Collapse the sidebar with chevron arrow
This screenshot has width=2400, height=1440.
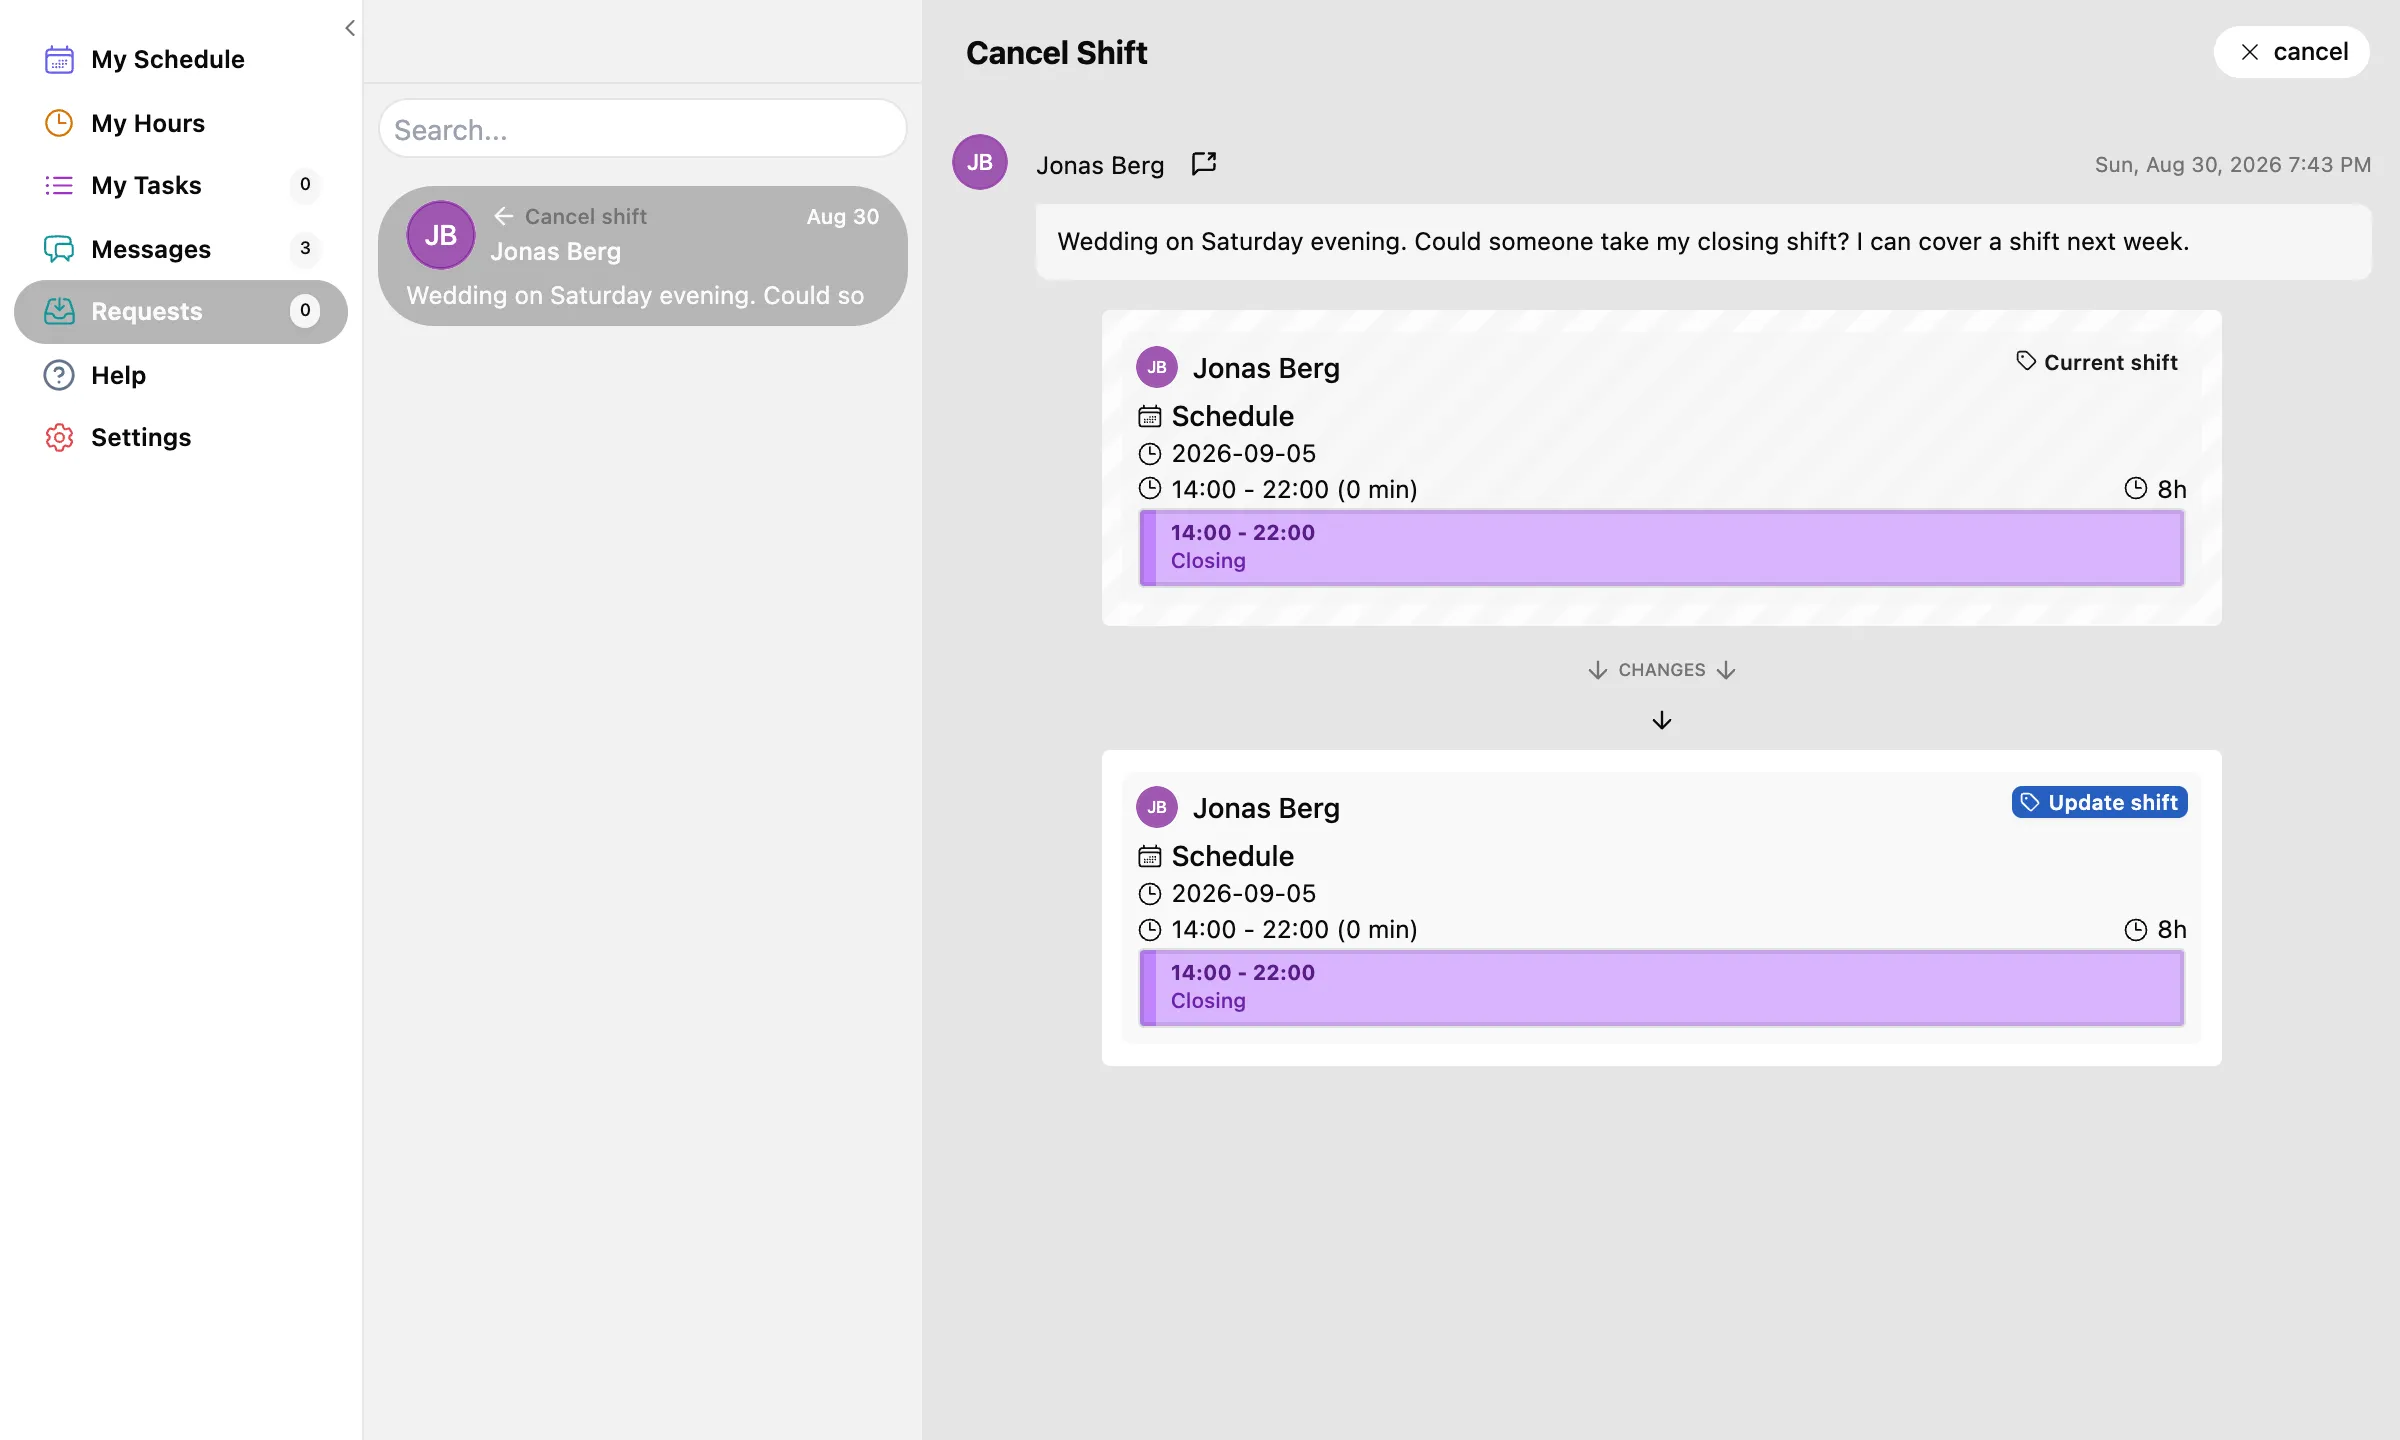(349, 28)
